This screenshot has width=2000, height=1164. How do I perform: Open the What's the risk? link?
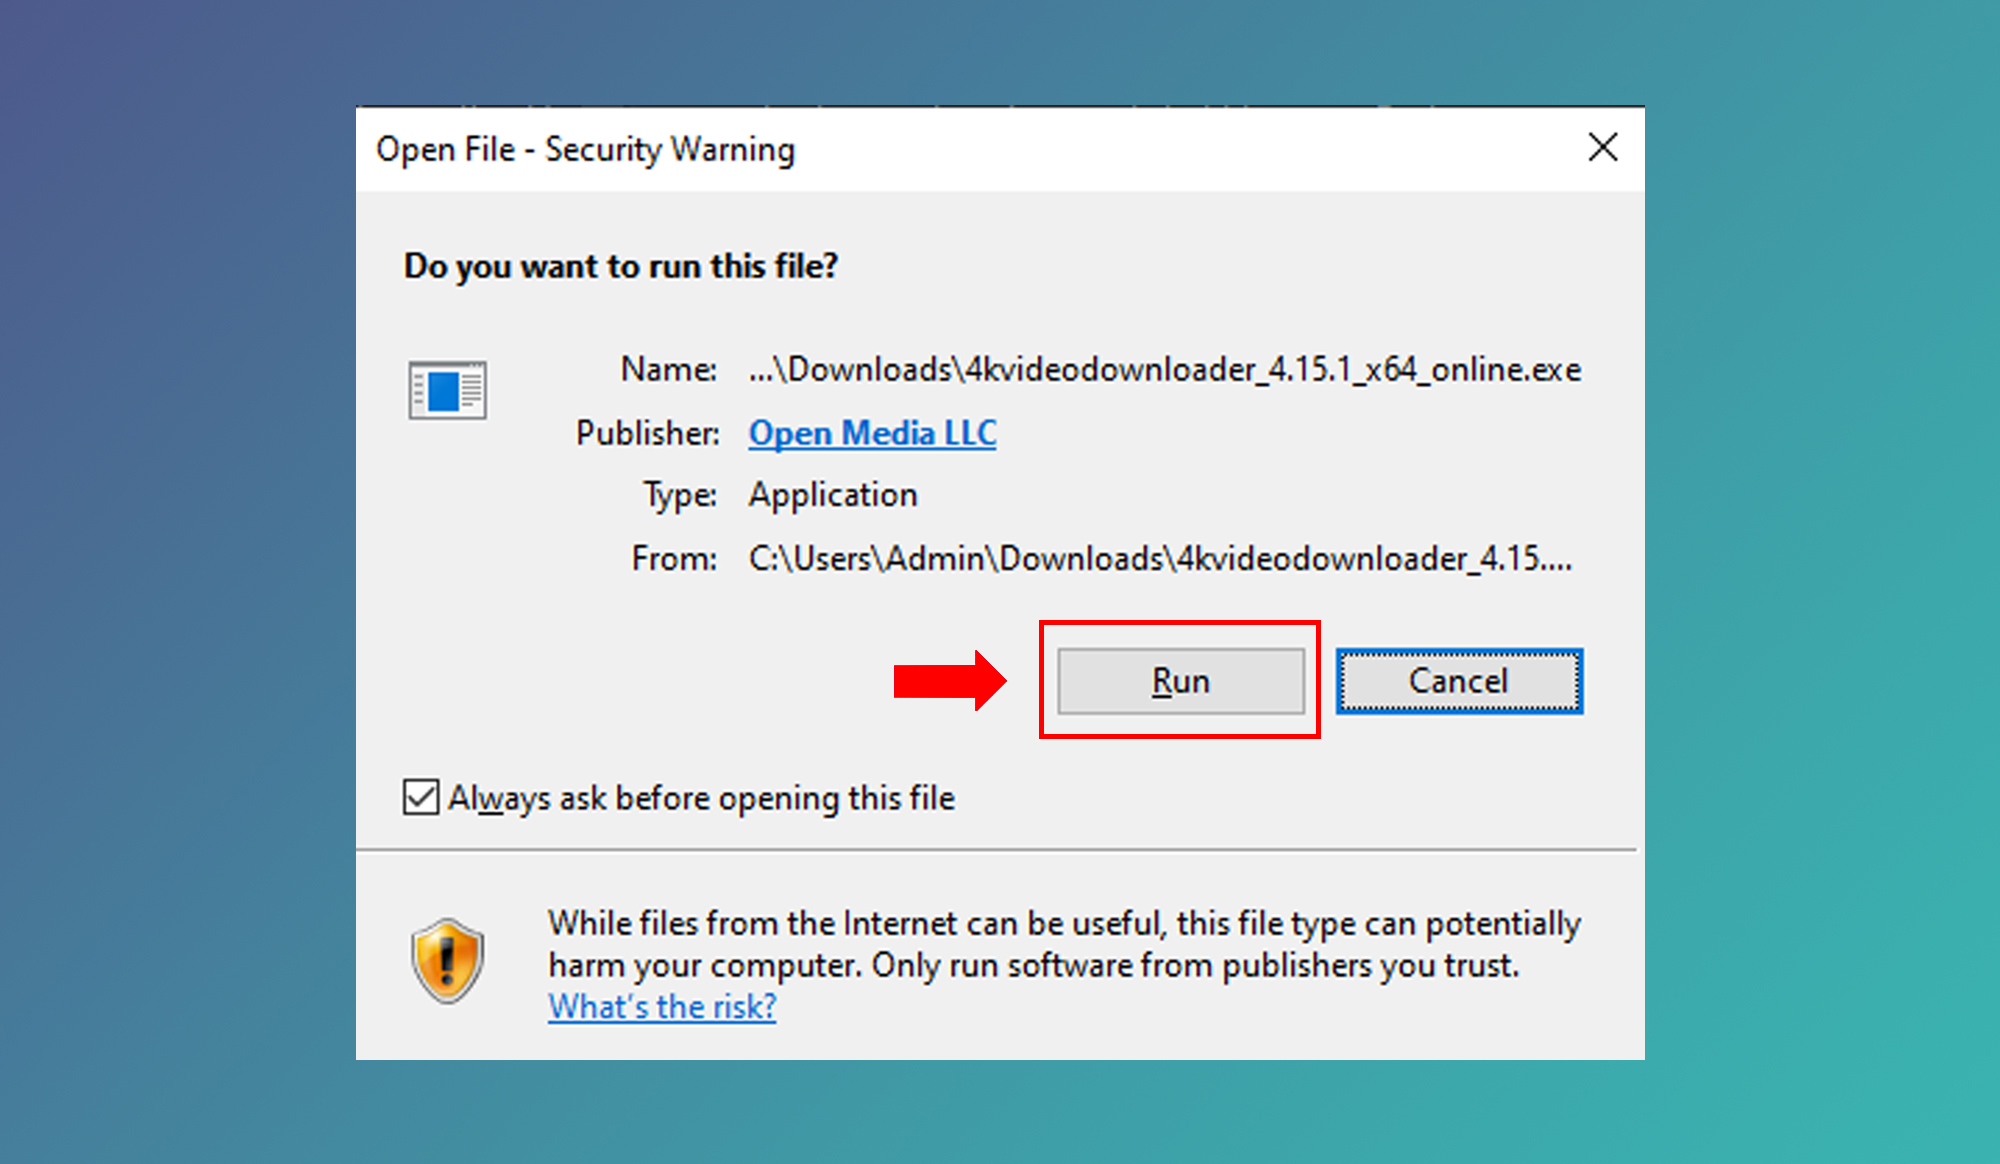662,1006
